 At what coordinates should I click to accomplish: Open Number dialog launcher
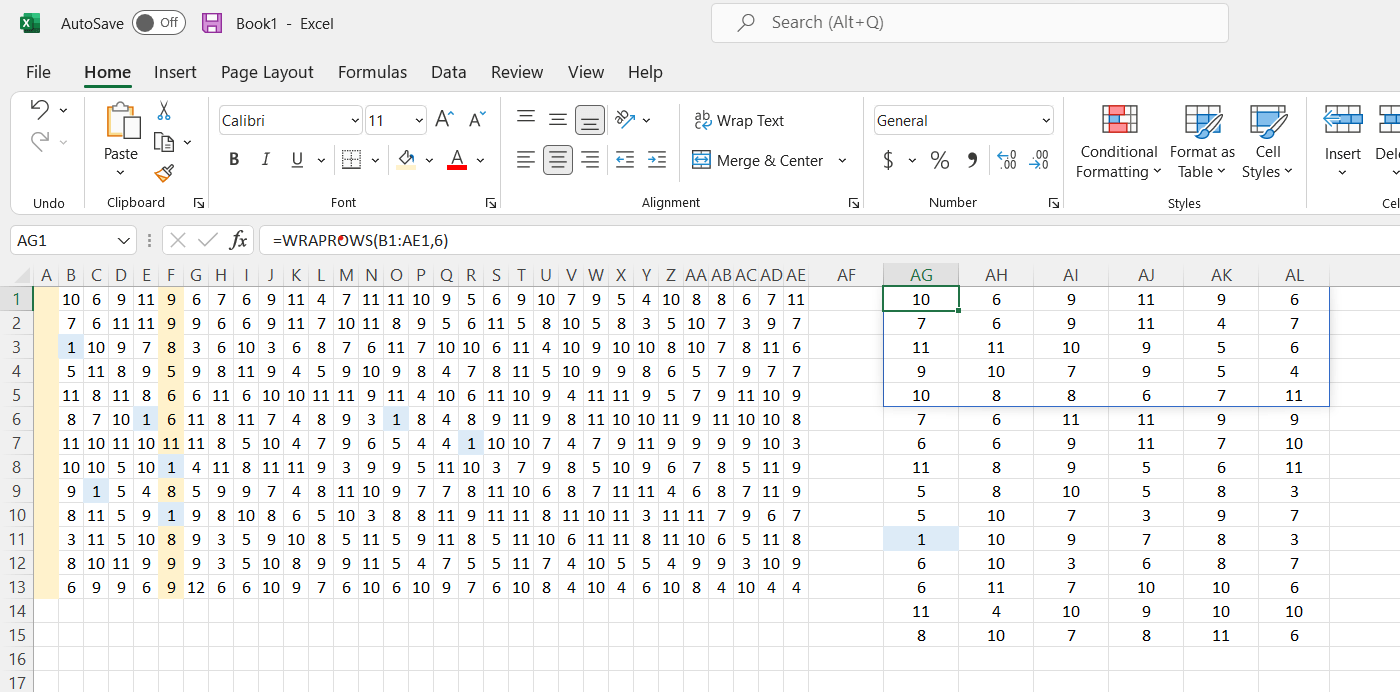click(x=1054, y=203)
